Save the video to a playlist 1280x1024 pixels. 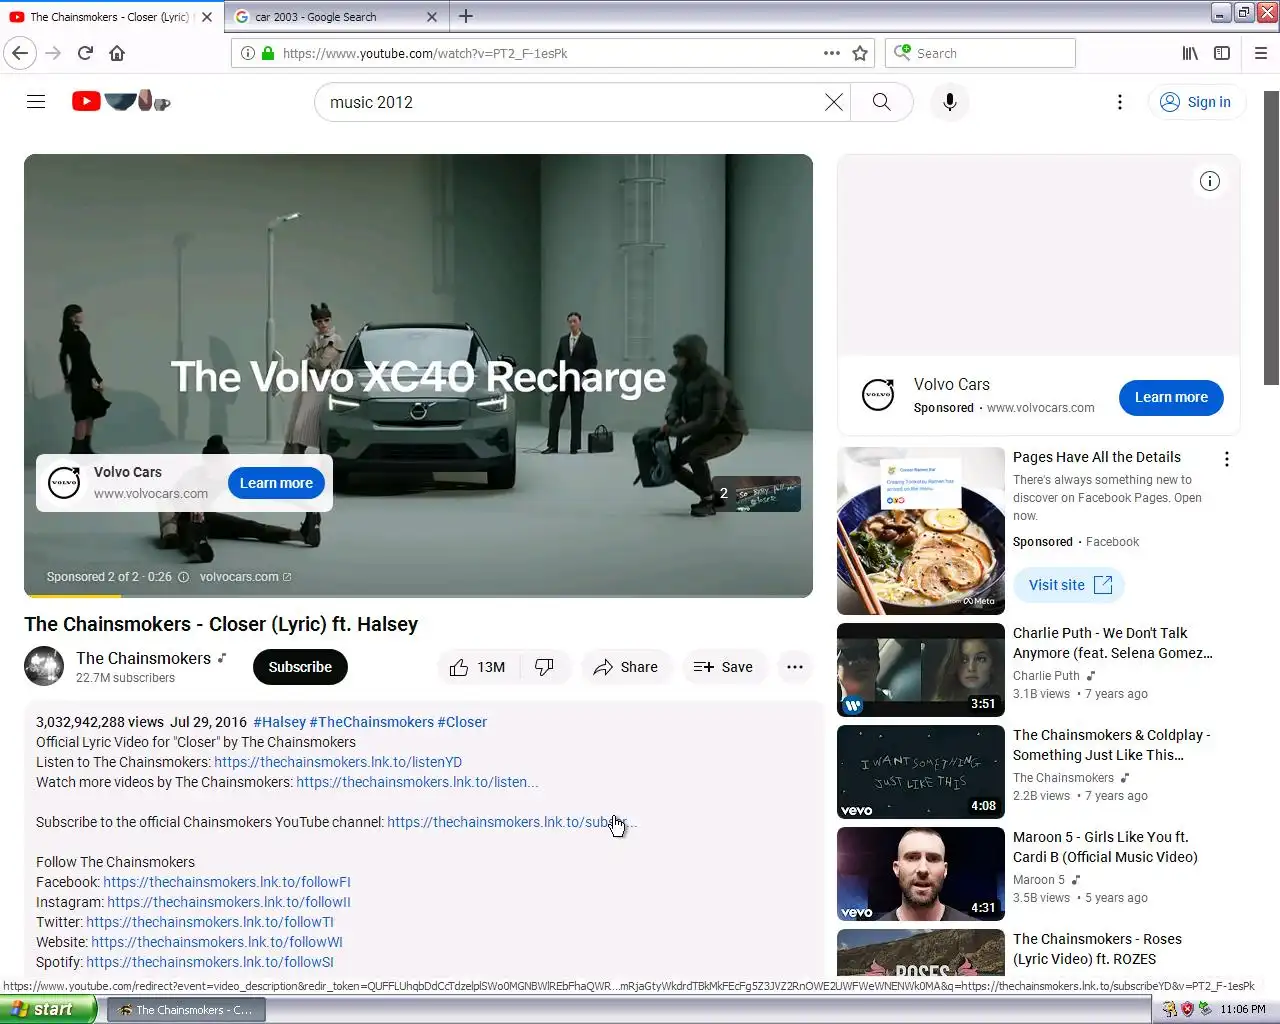(x=724, y=667)
